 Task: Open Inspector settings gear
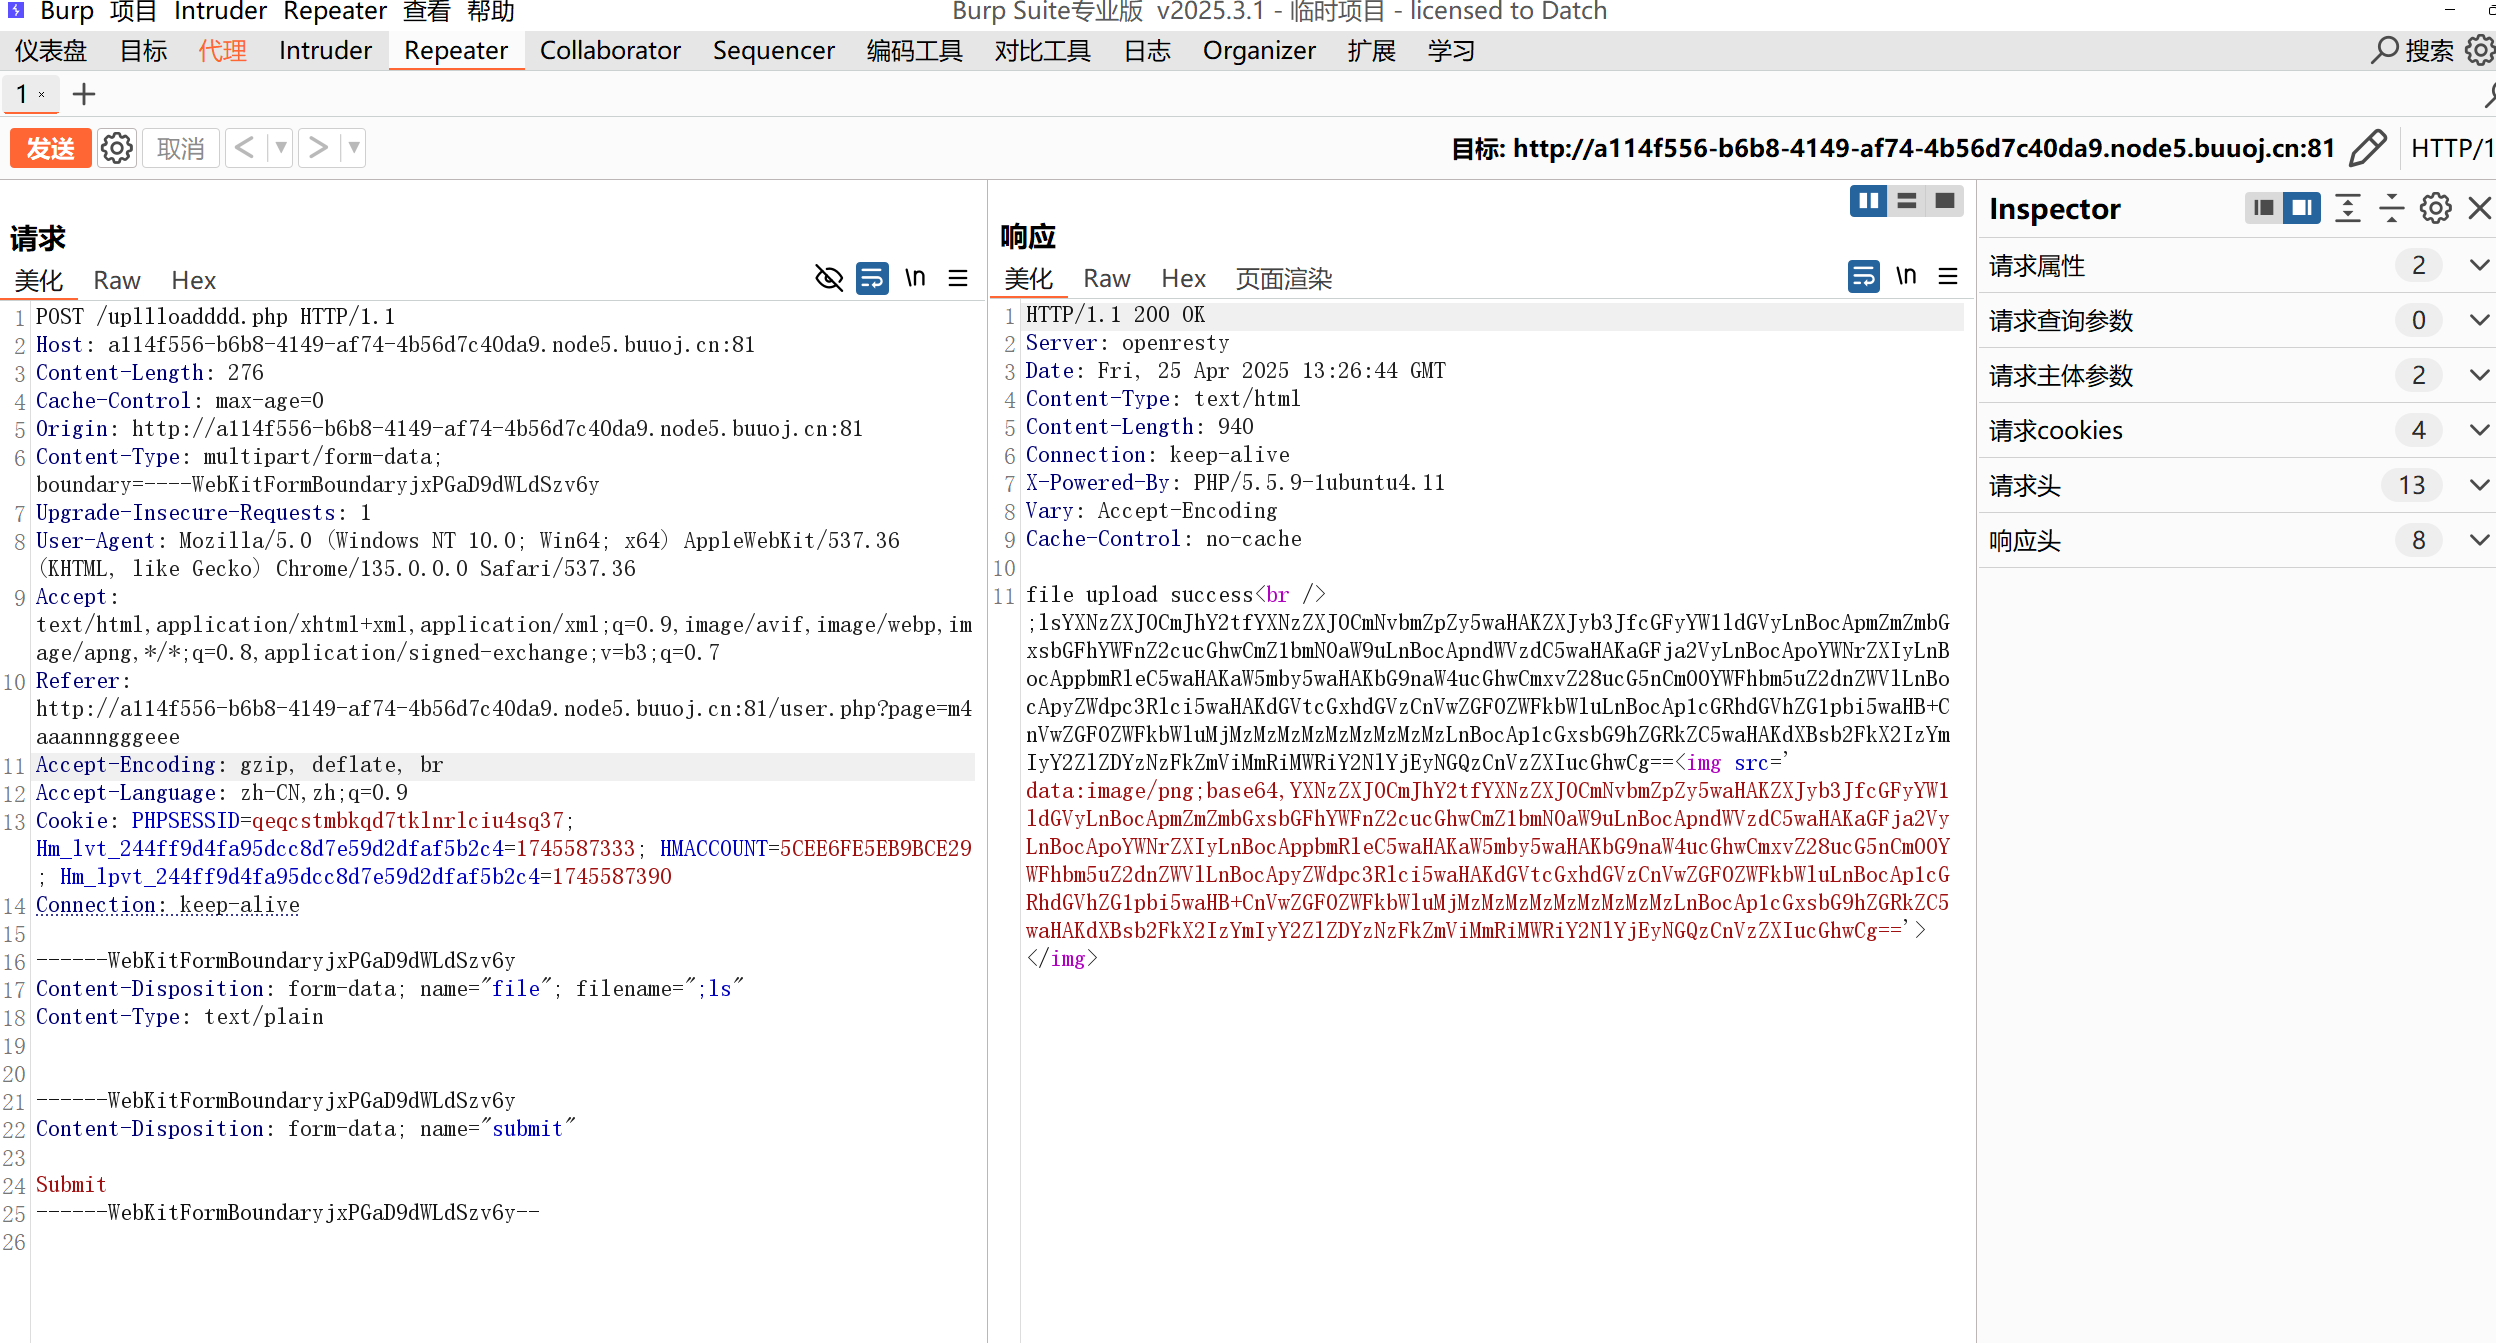tap(2435, 208)
